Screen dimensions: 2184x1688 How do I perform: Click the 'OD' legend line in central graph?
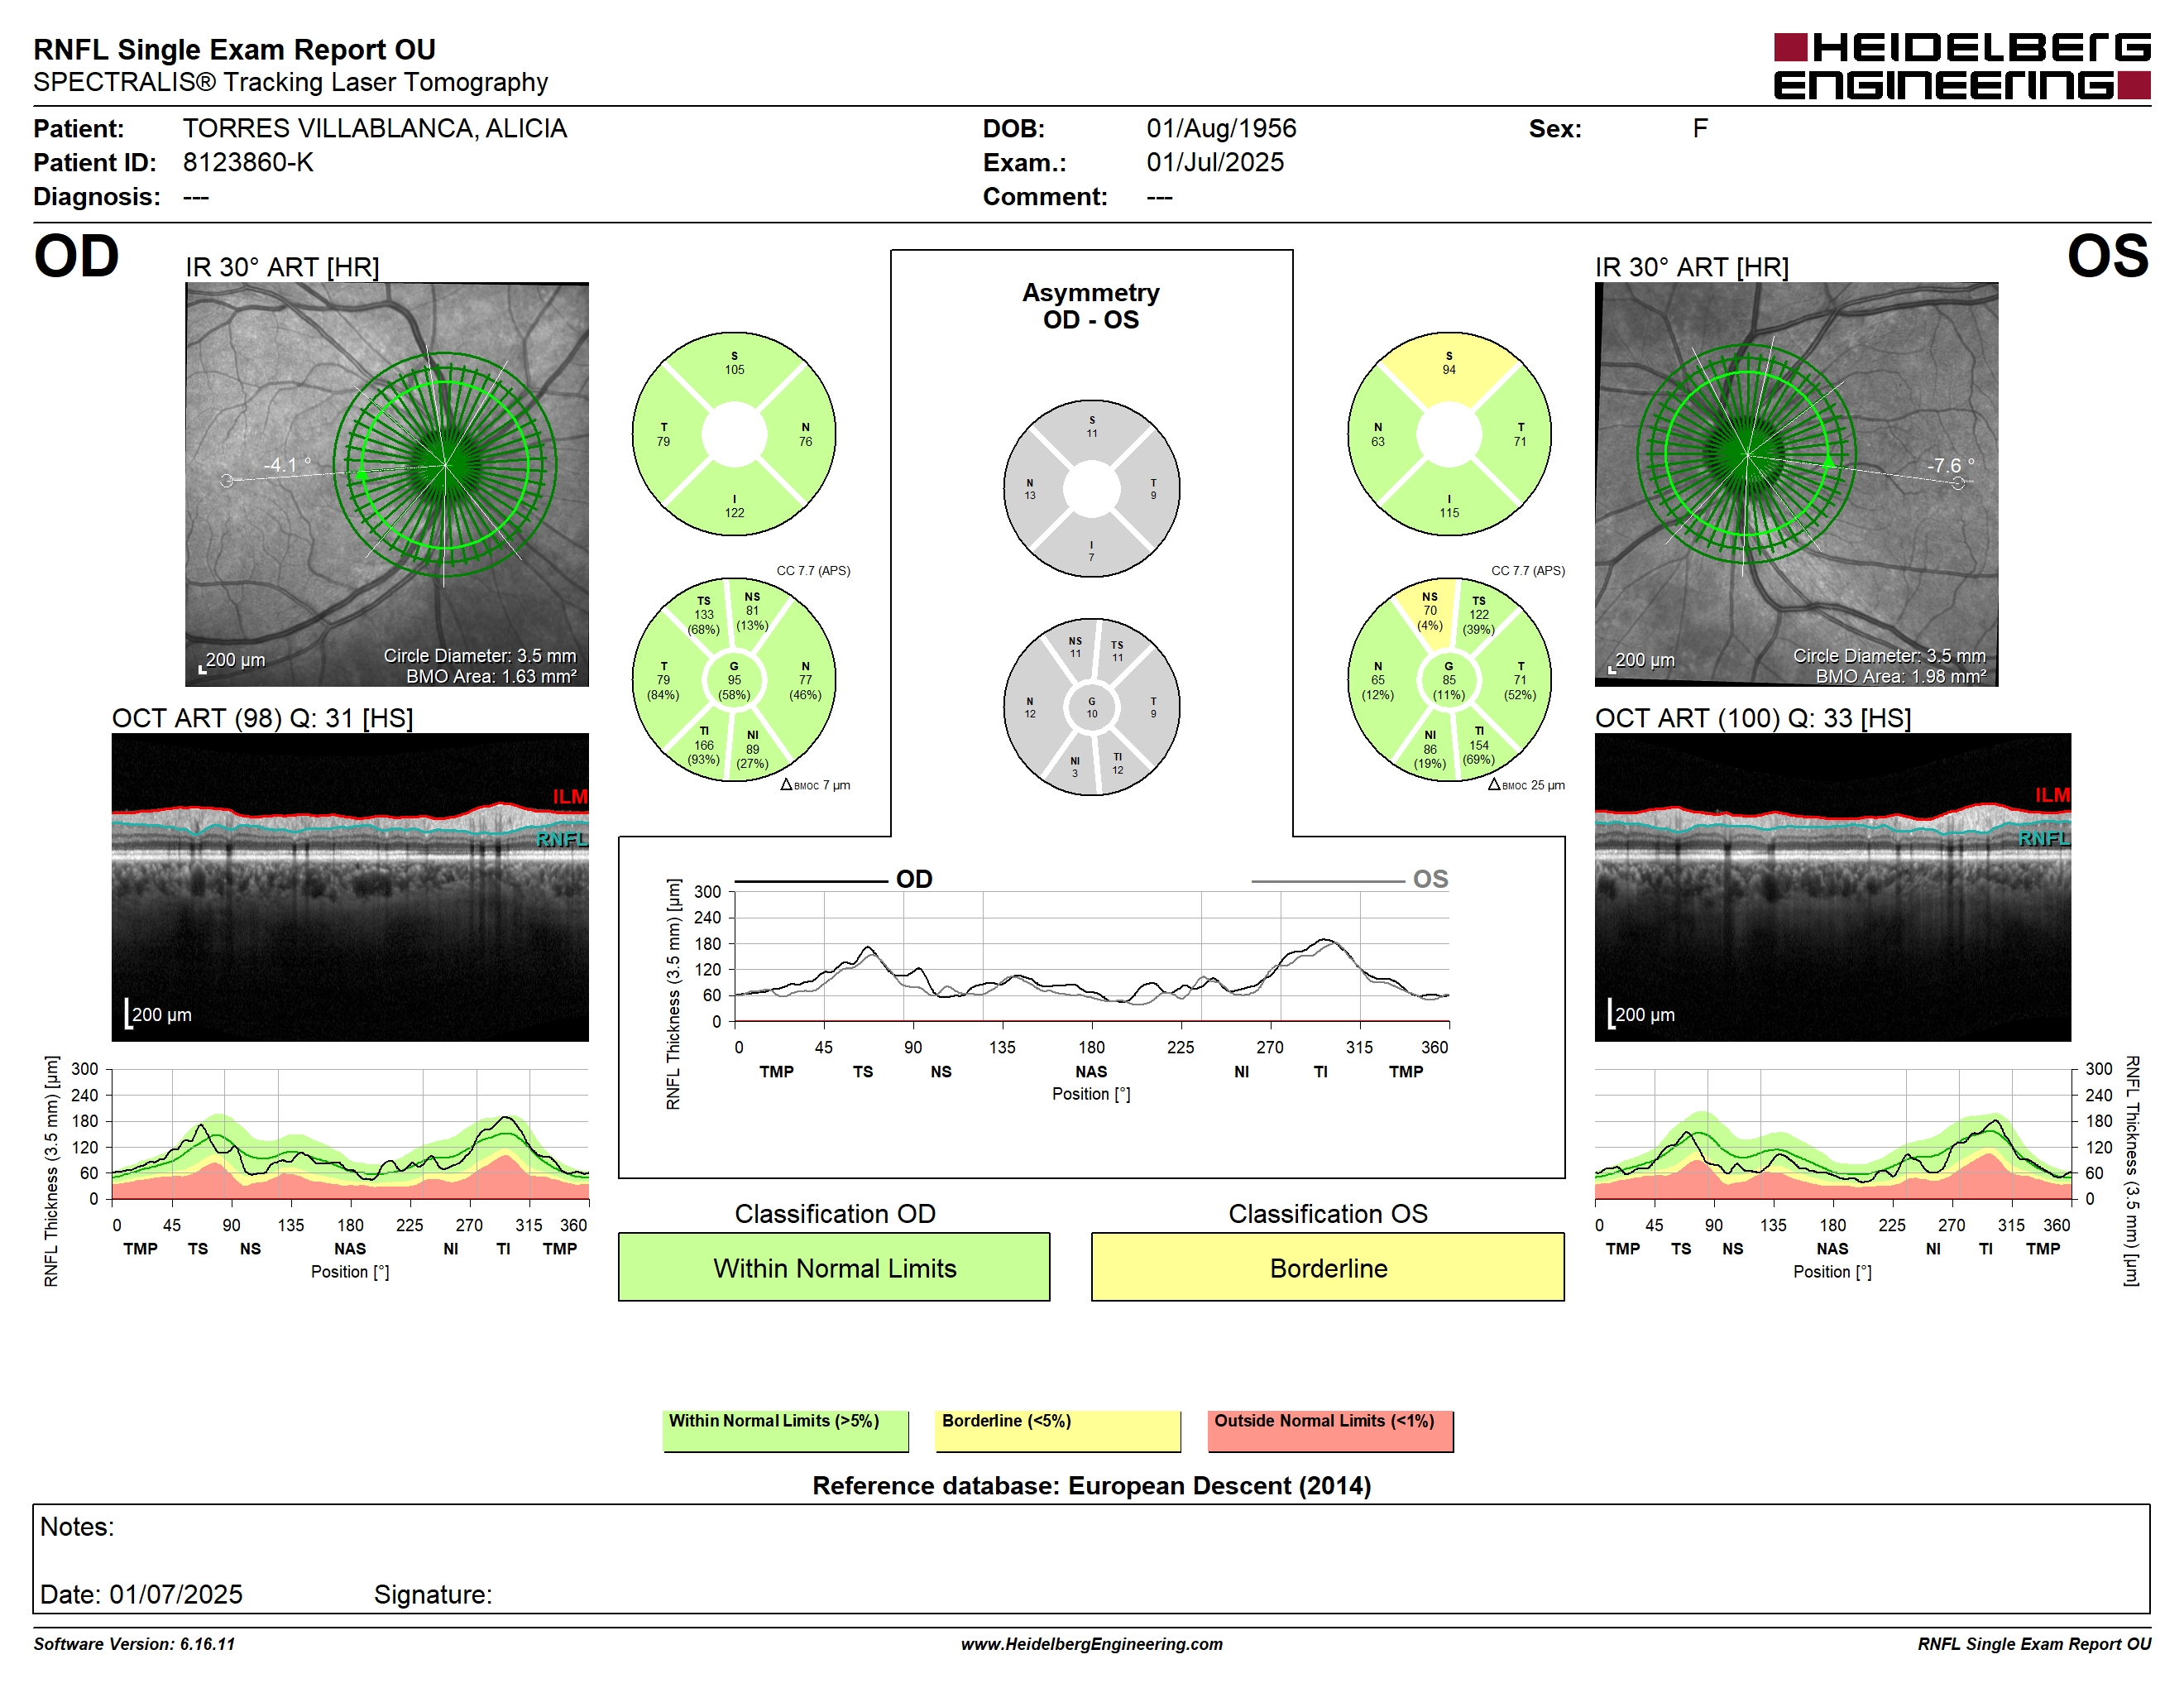click(x=811, y=881)
